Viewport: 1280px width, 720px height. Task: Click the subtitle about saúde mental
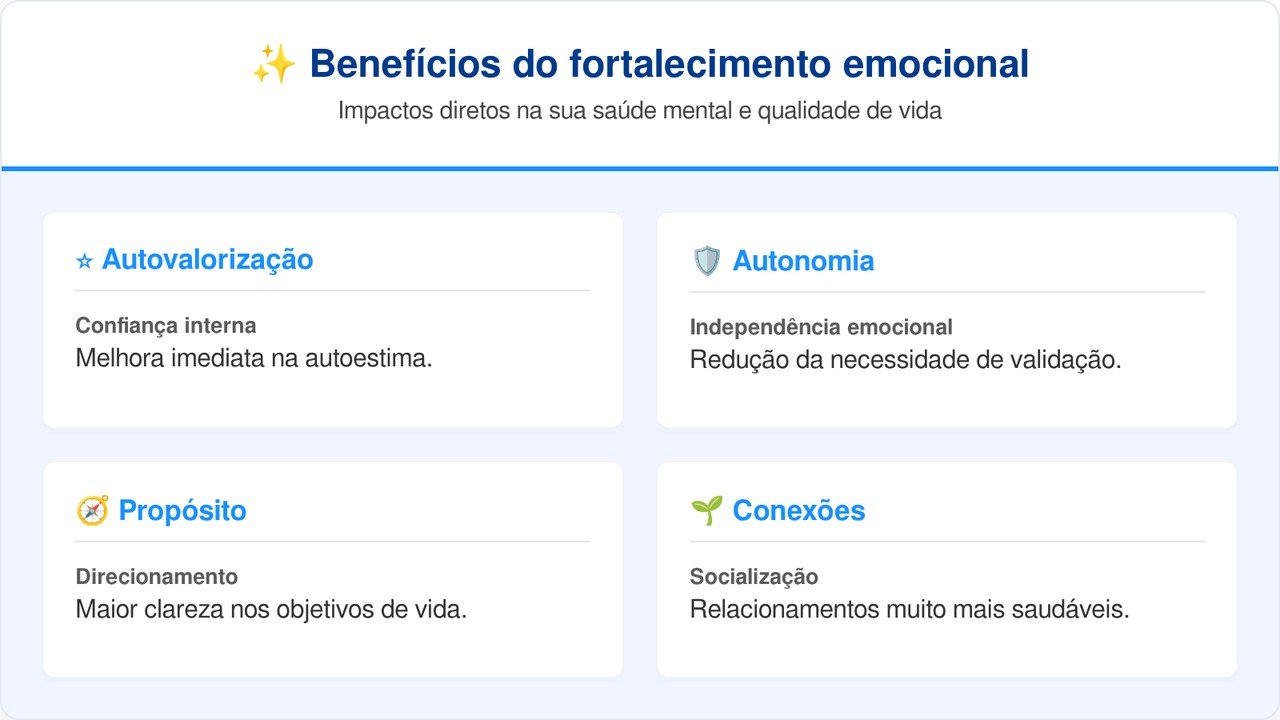[x=640, y=111]
